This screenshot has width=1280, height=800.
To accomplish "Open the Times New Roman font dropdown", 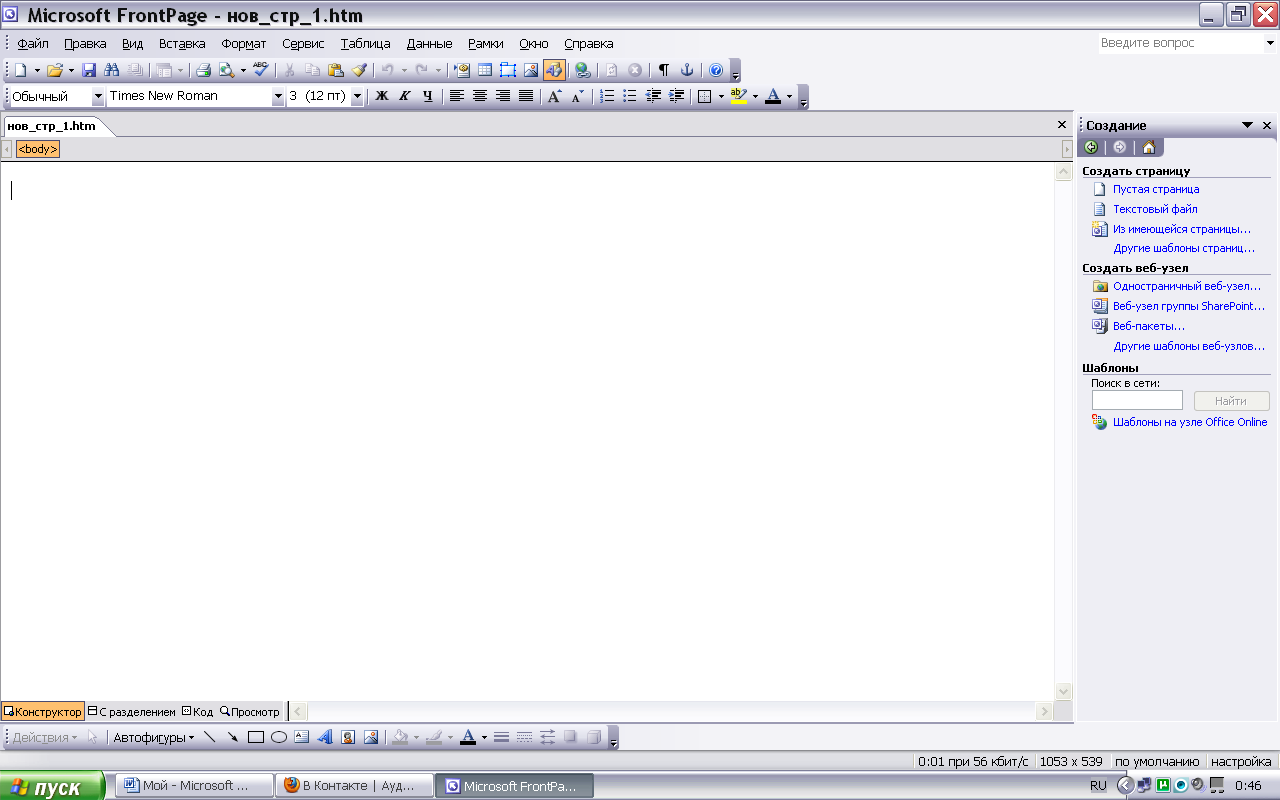I will [278, 96].
